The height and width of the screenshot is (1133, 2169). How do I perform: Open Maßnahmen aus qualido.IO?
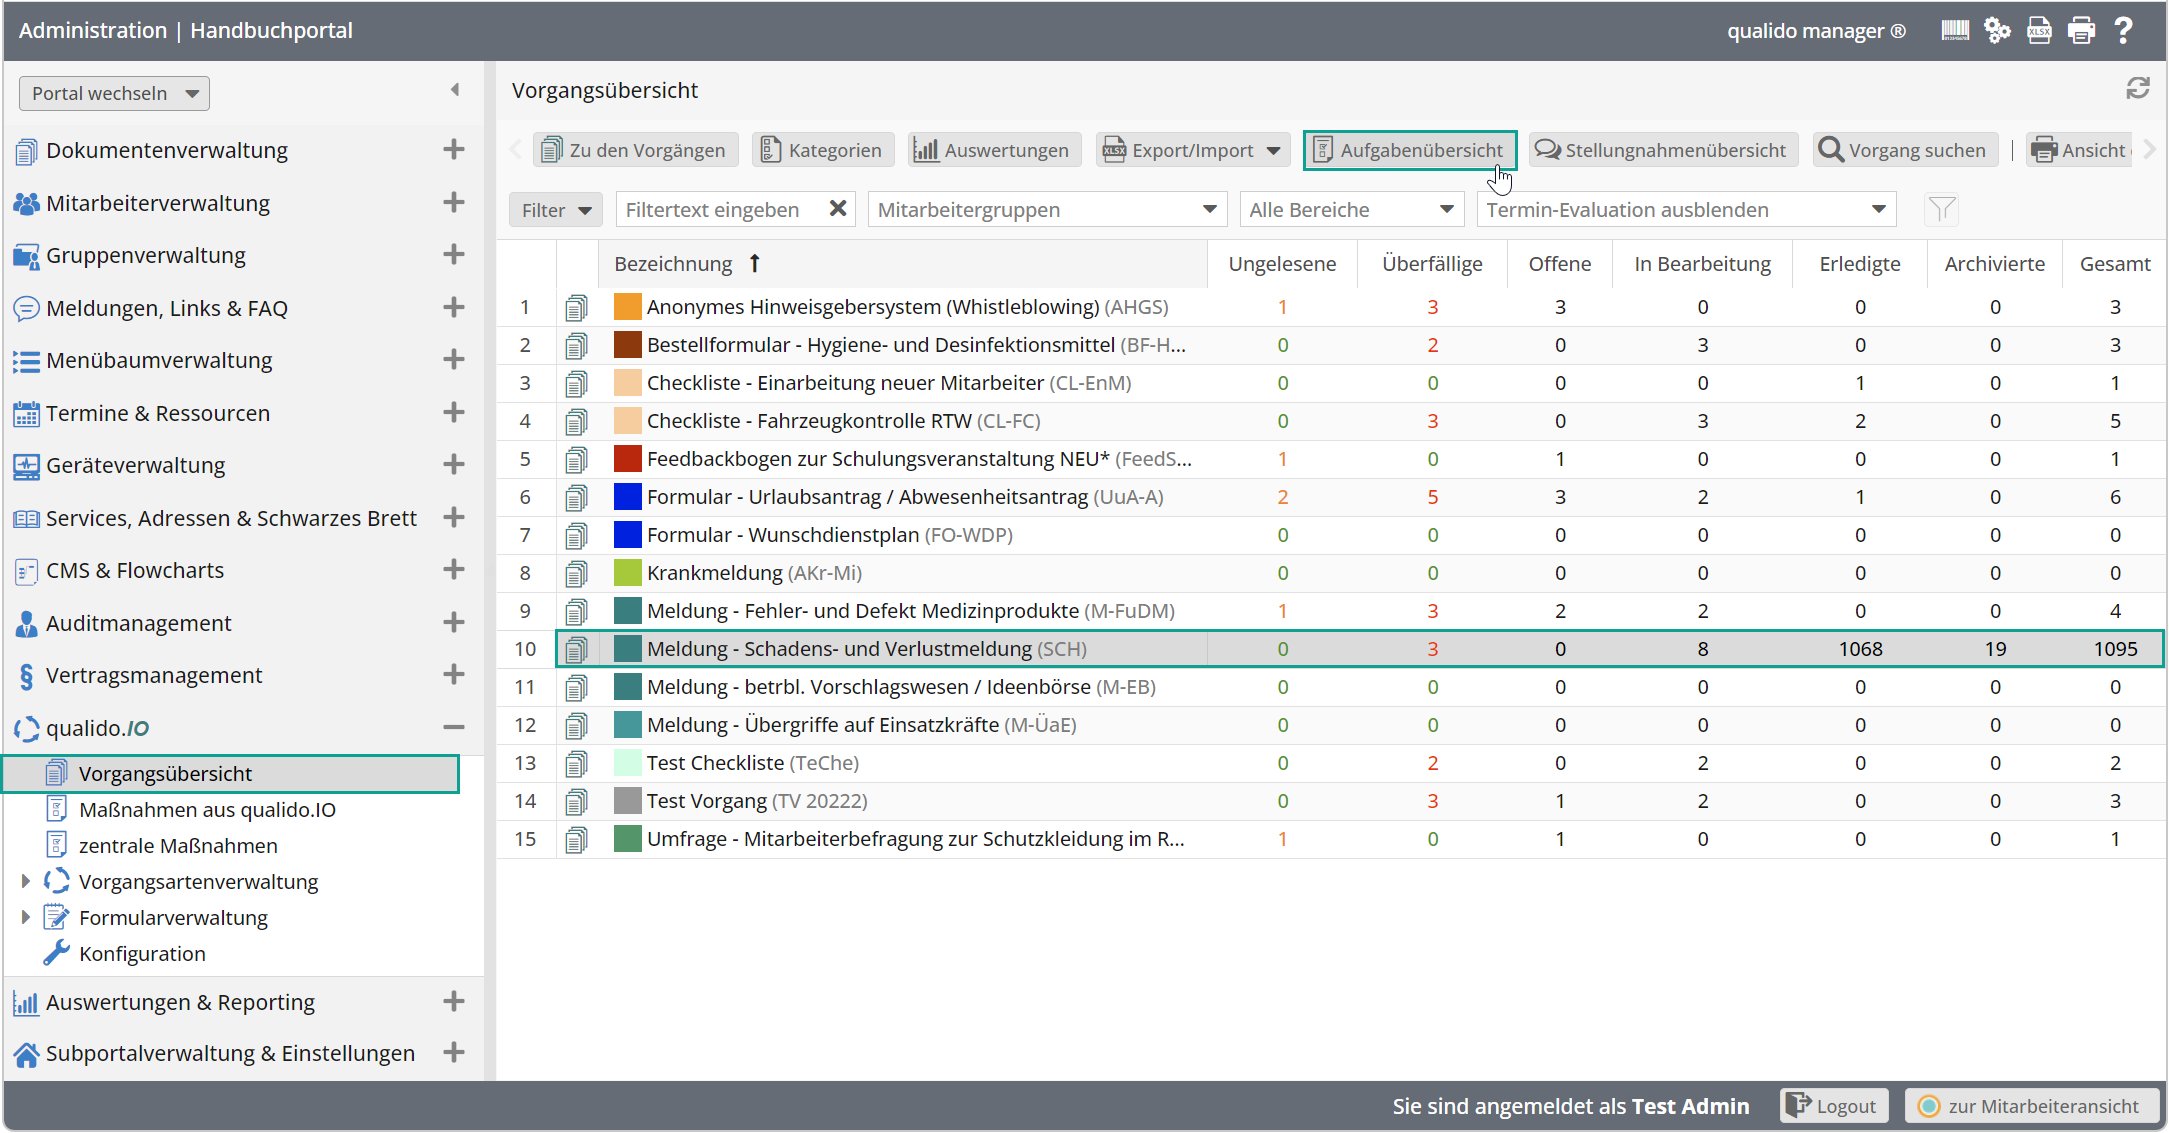(207, 810)
